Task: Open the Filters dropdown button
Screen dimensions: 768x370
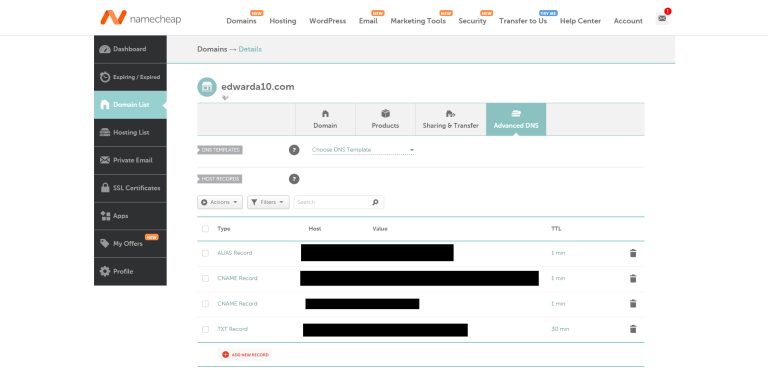Action: pyautogui.click(x=268, y=202)
